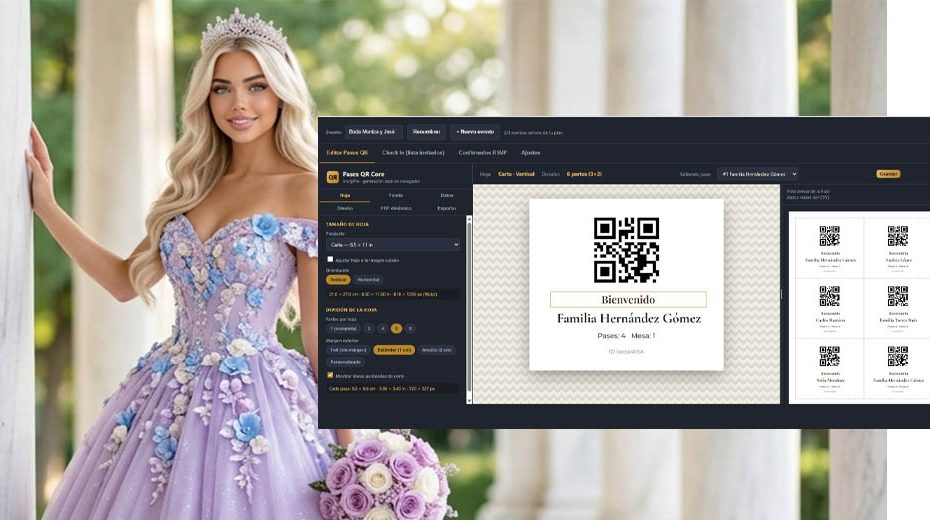This screenshot has width=930, height=520.
Task: Select the Hoja sub-tab
Action: 345,195
